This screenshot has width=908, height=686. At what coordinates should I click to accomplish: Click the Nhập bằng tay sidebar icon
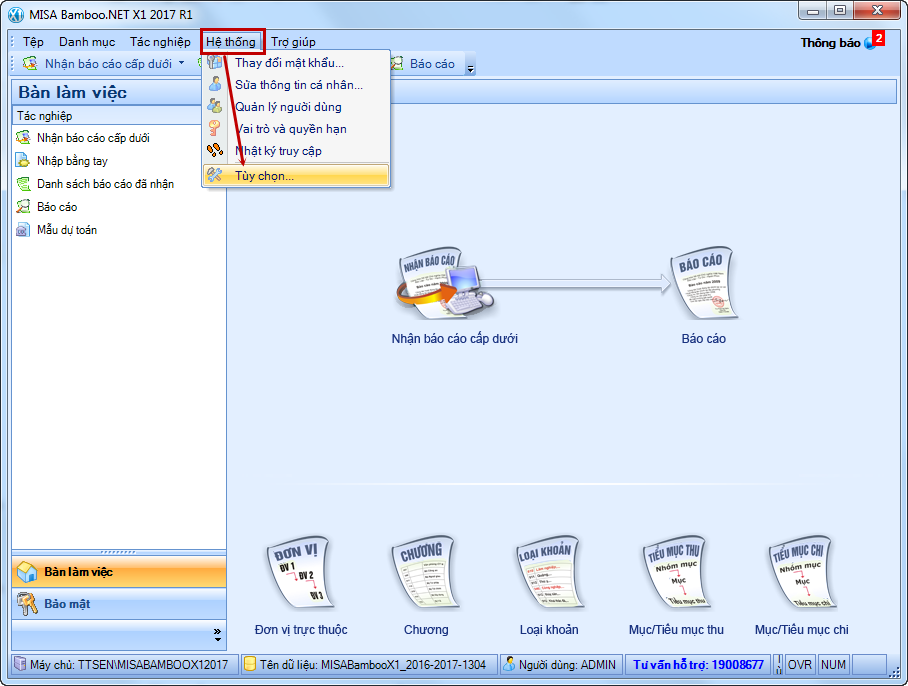(x=23, y=160)
